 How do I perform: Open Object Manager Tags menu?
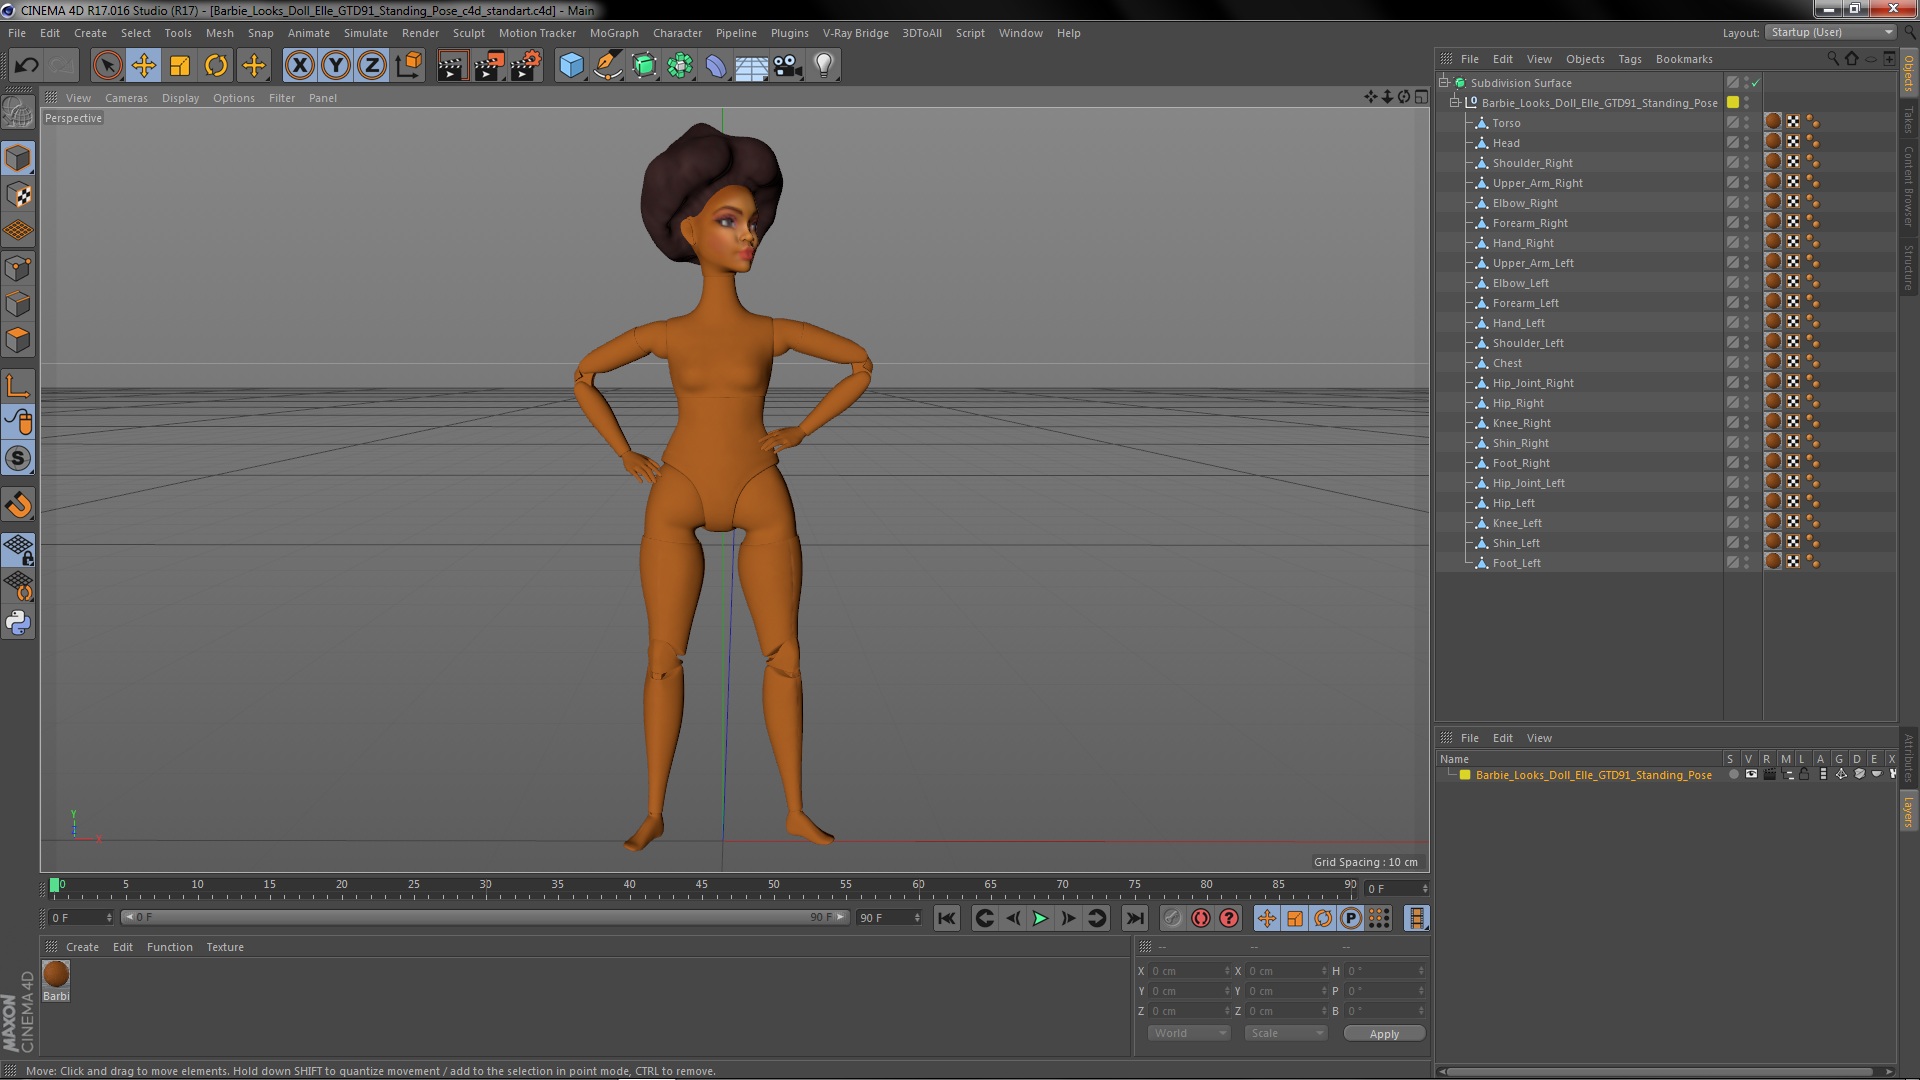[1629, 59]
